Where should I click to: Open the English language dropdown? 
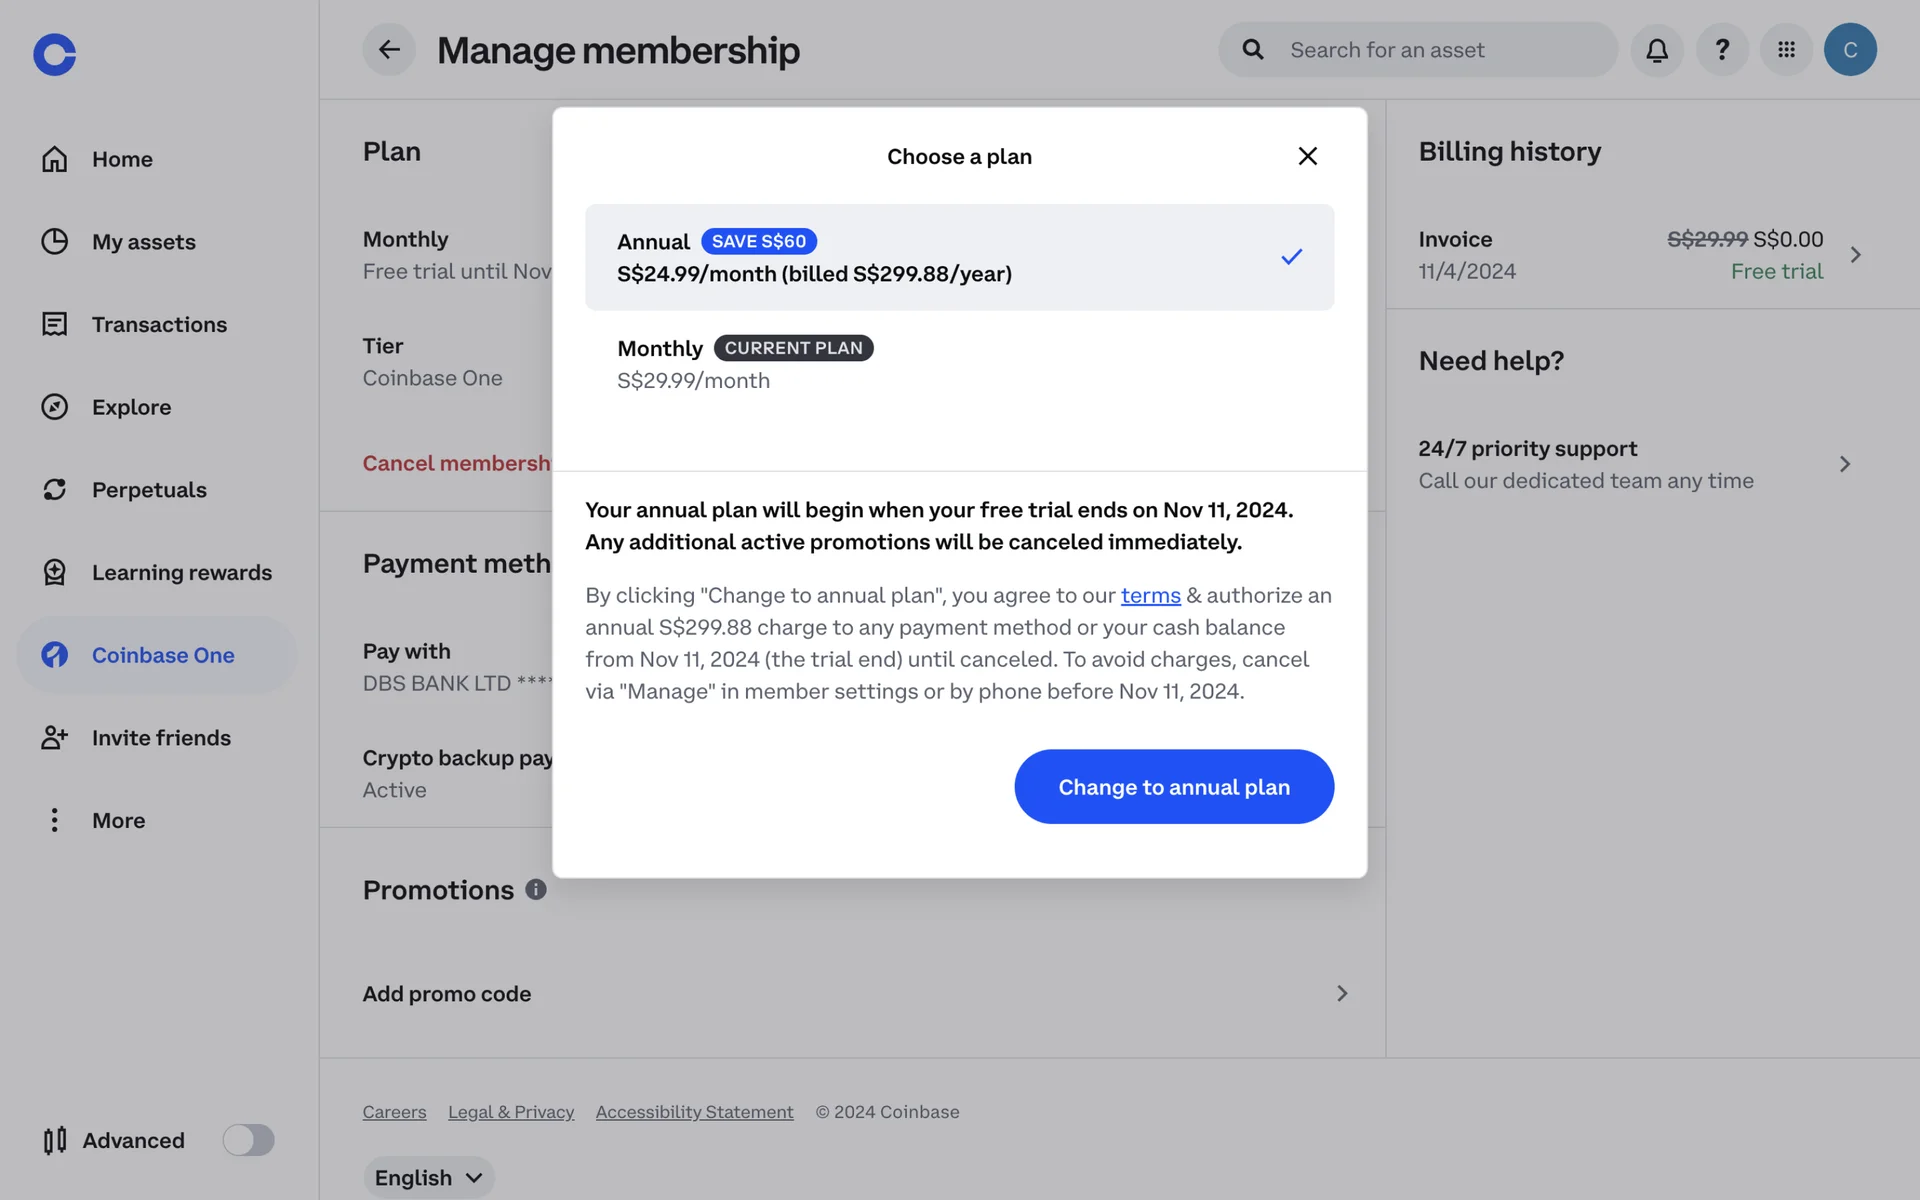[428, 1177]
